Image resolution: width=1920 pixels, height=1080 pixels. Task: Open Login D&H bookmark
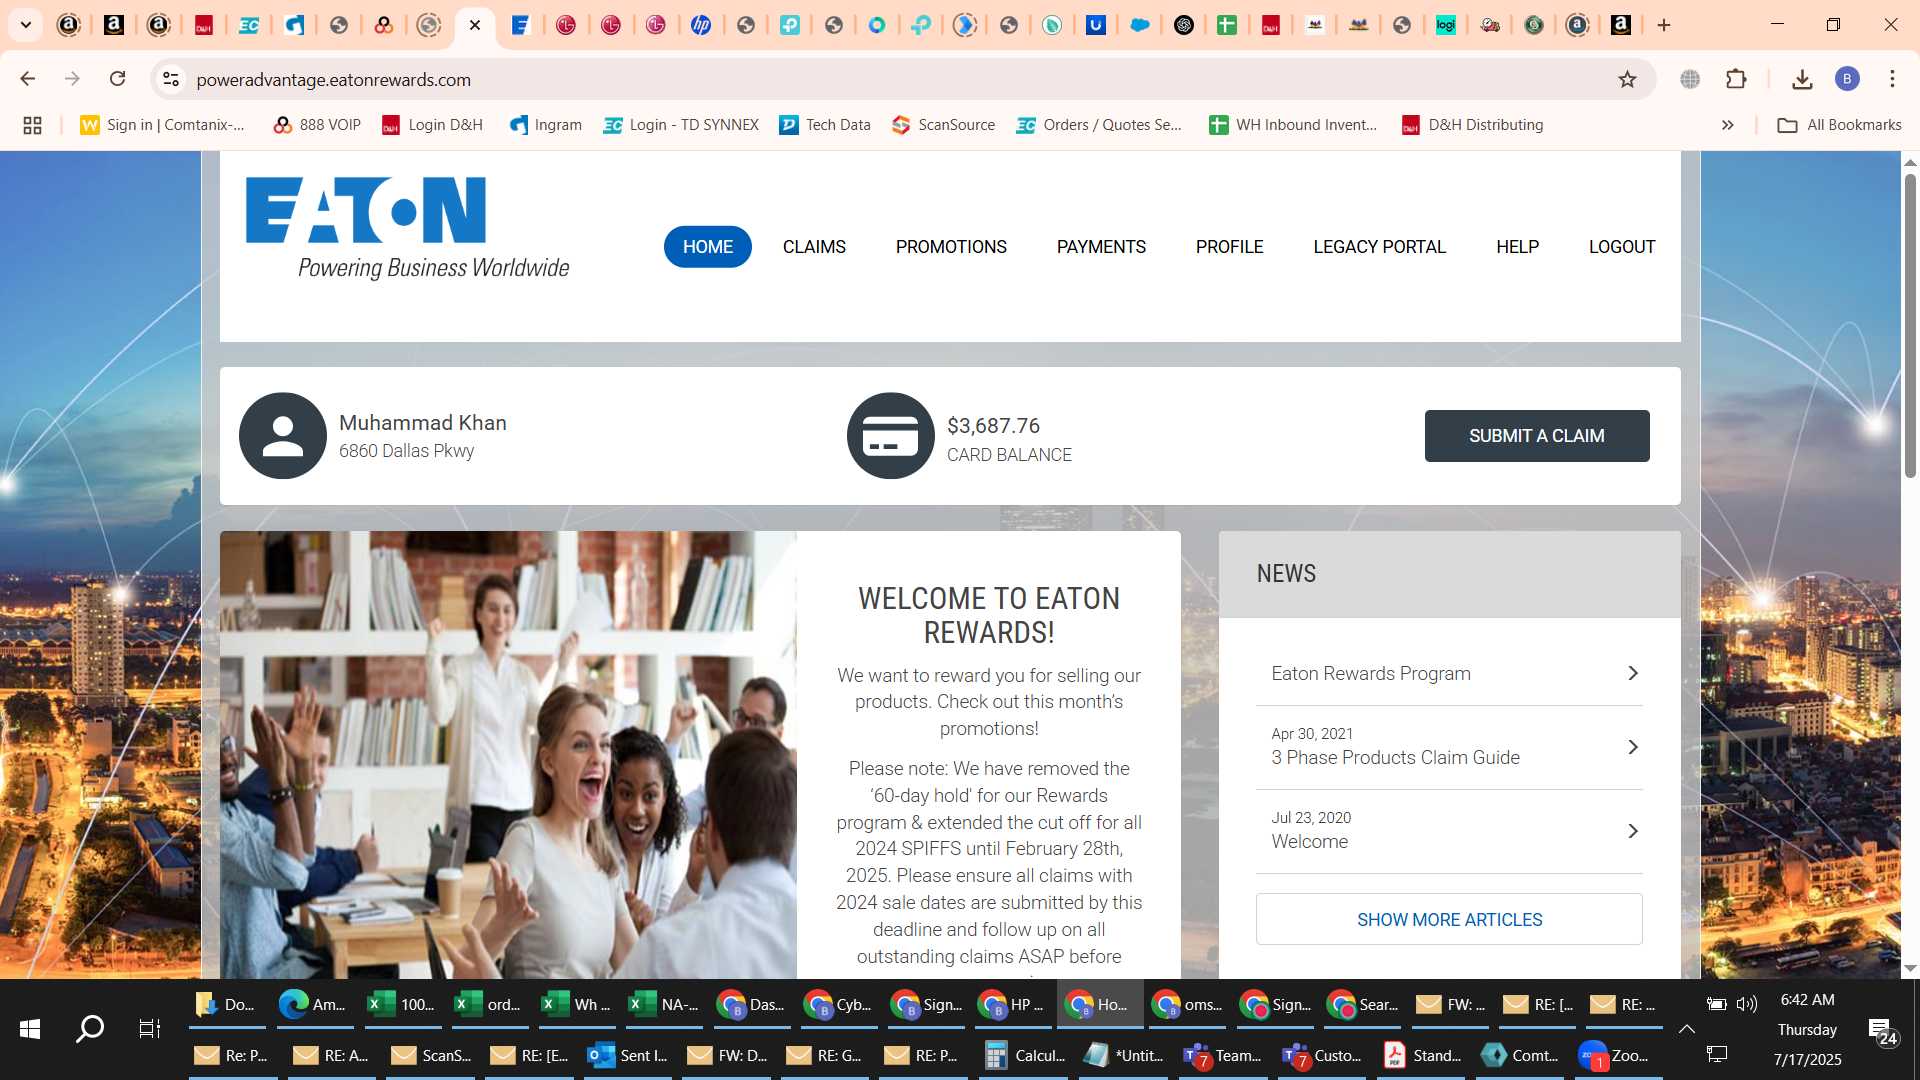pyautogui.click(x=433, y=125)
